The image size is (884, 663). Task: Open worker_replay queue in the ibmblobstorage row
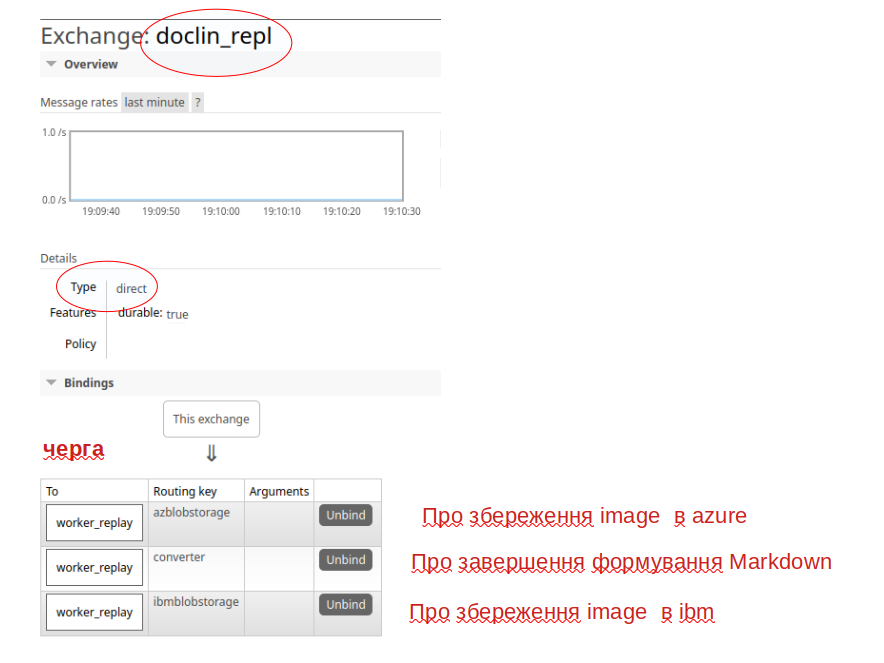click(94, 612)
